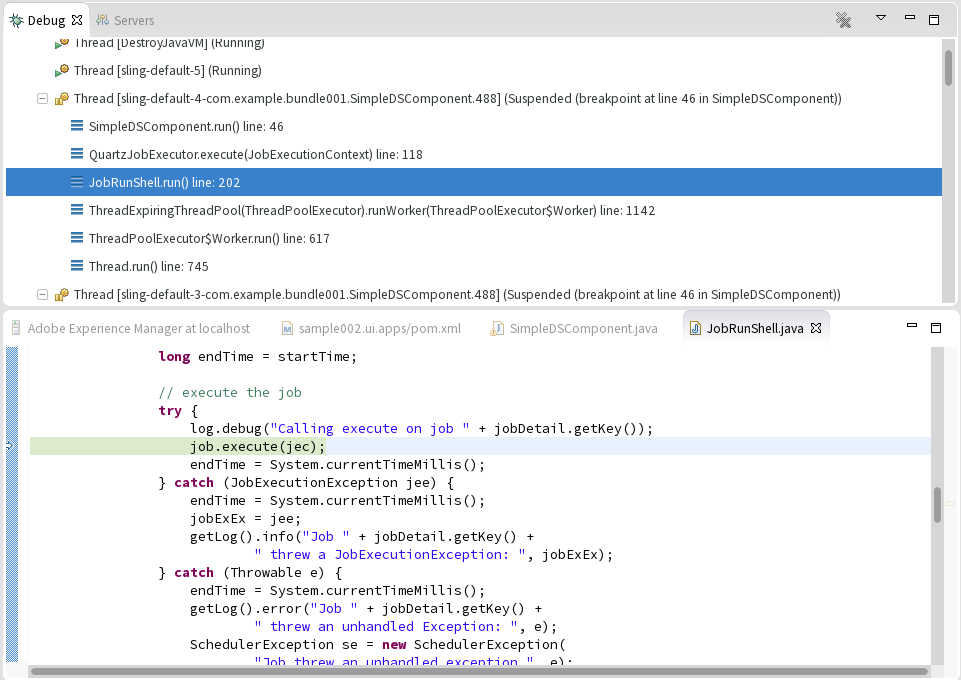This screenshot has width=961, height=680.
Task: Click the editor vertical scrollbar thumb
Action: point(937,505)
